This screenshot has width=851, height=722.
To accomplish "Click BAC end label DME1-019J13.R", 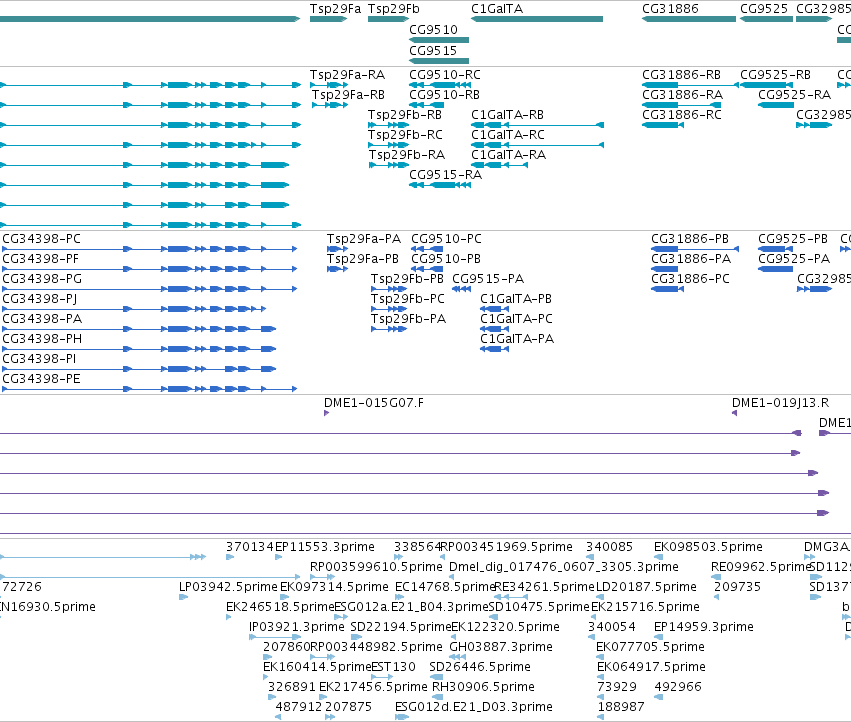I will [780, 403].
